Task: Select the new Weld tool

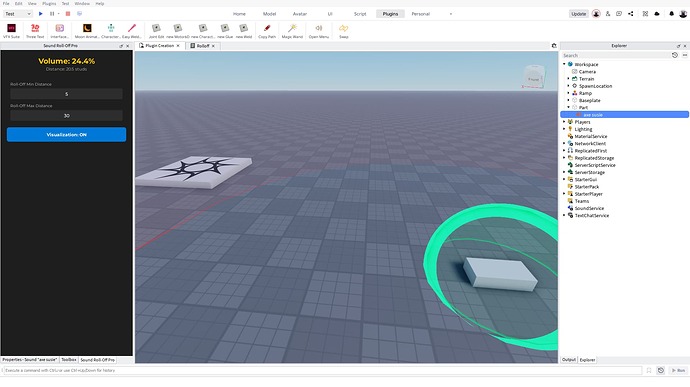Action: coord(243,31)
